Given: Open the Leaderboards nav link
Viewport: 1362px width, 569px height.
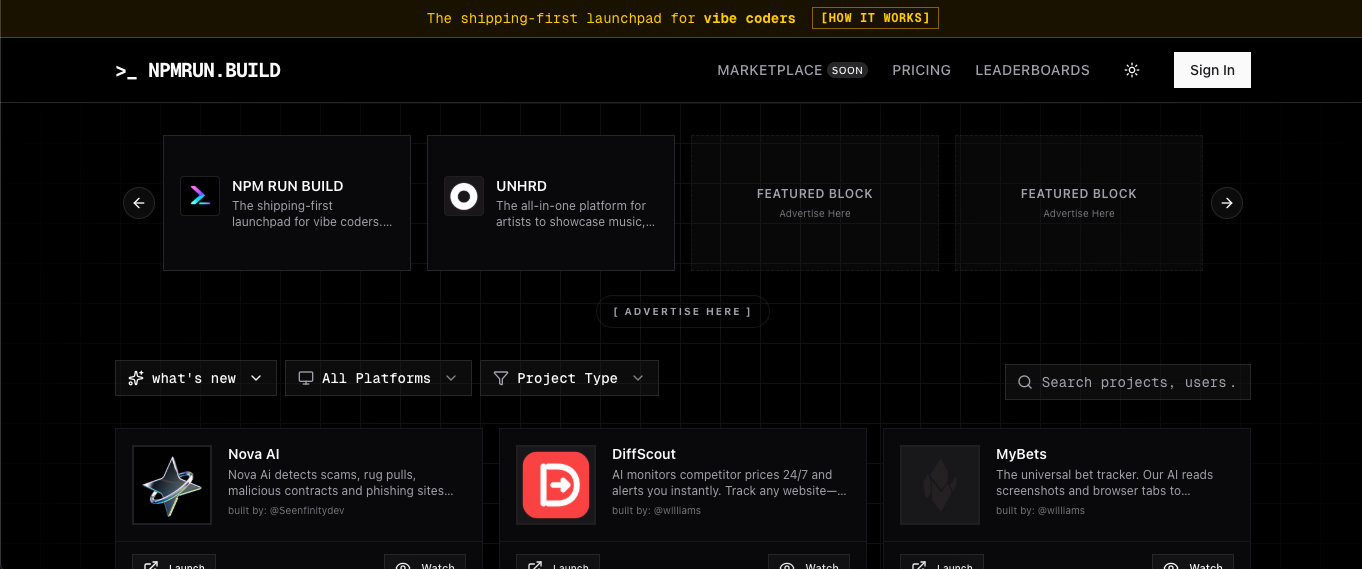Looking at the screenshot, I should click(1032, 70).
